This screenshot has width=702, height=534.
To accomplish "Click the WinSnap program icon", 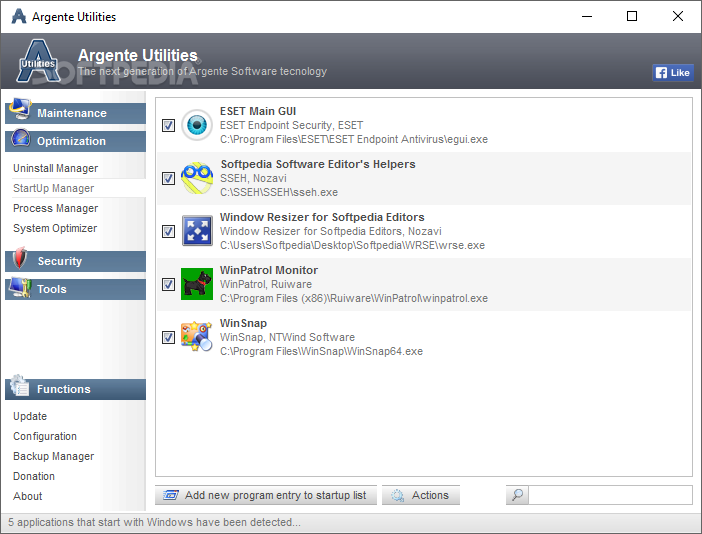I will tap(197, 336).
